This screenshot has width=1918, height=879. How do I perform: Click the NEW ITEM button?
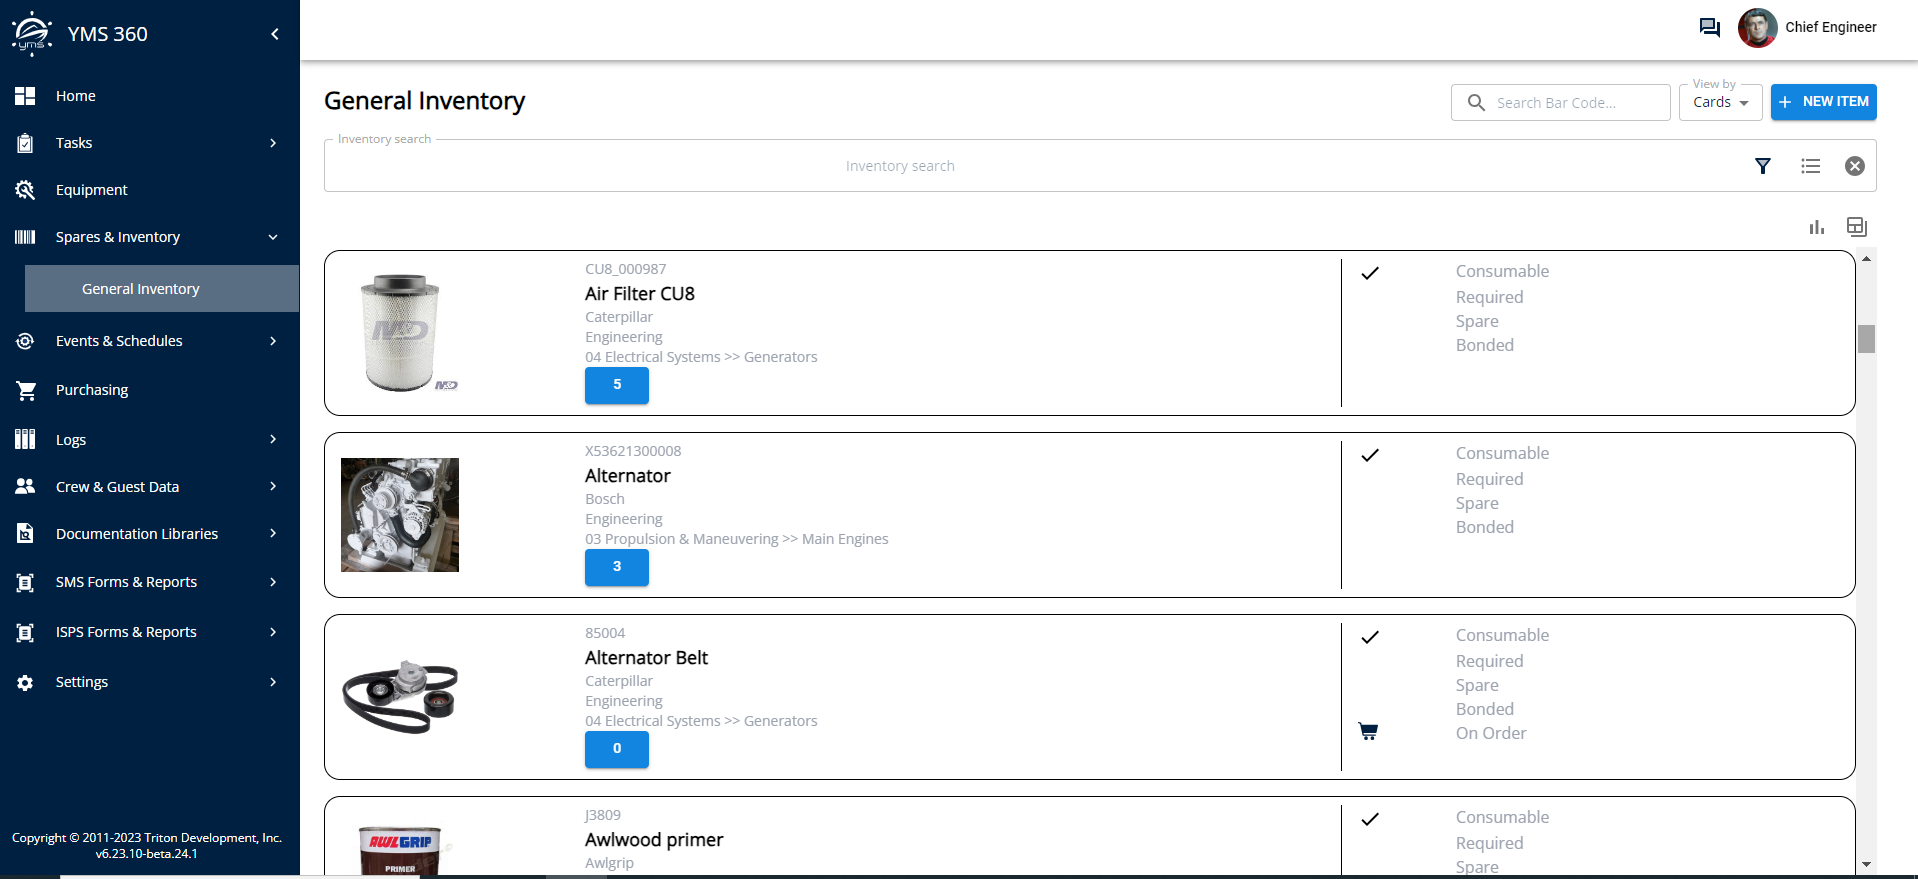1823,102
